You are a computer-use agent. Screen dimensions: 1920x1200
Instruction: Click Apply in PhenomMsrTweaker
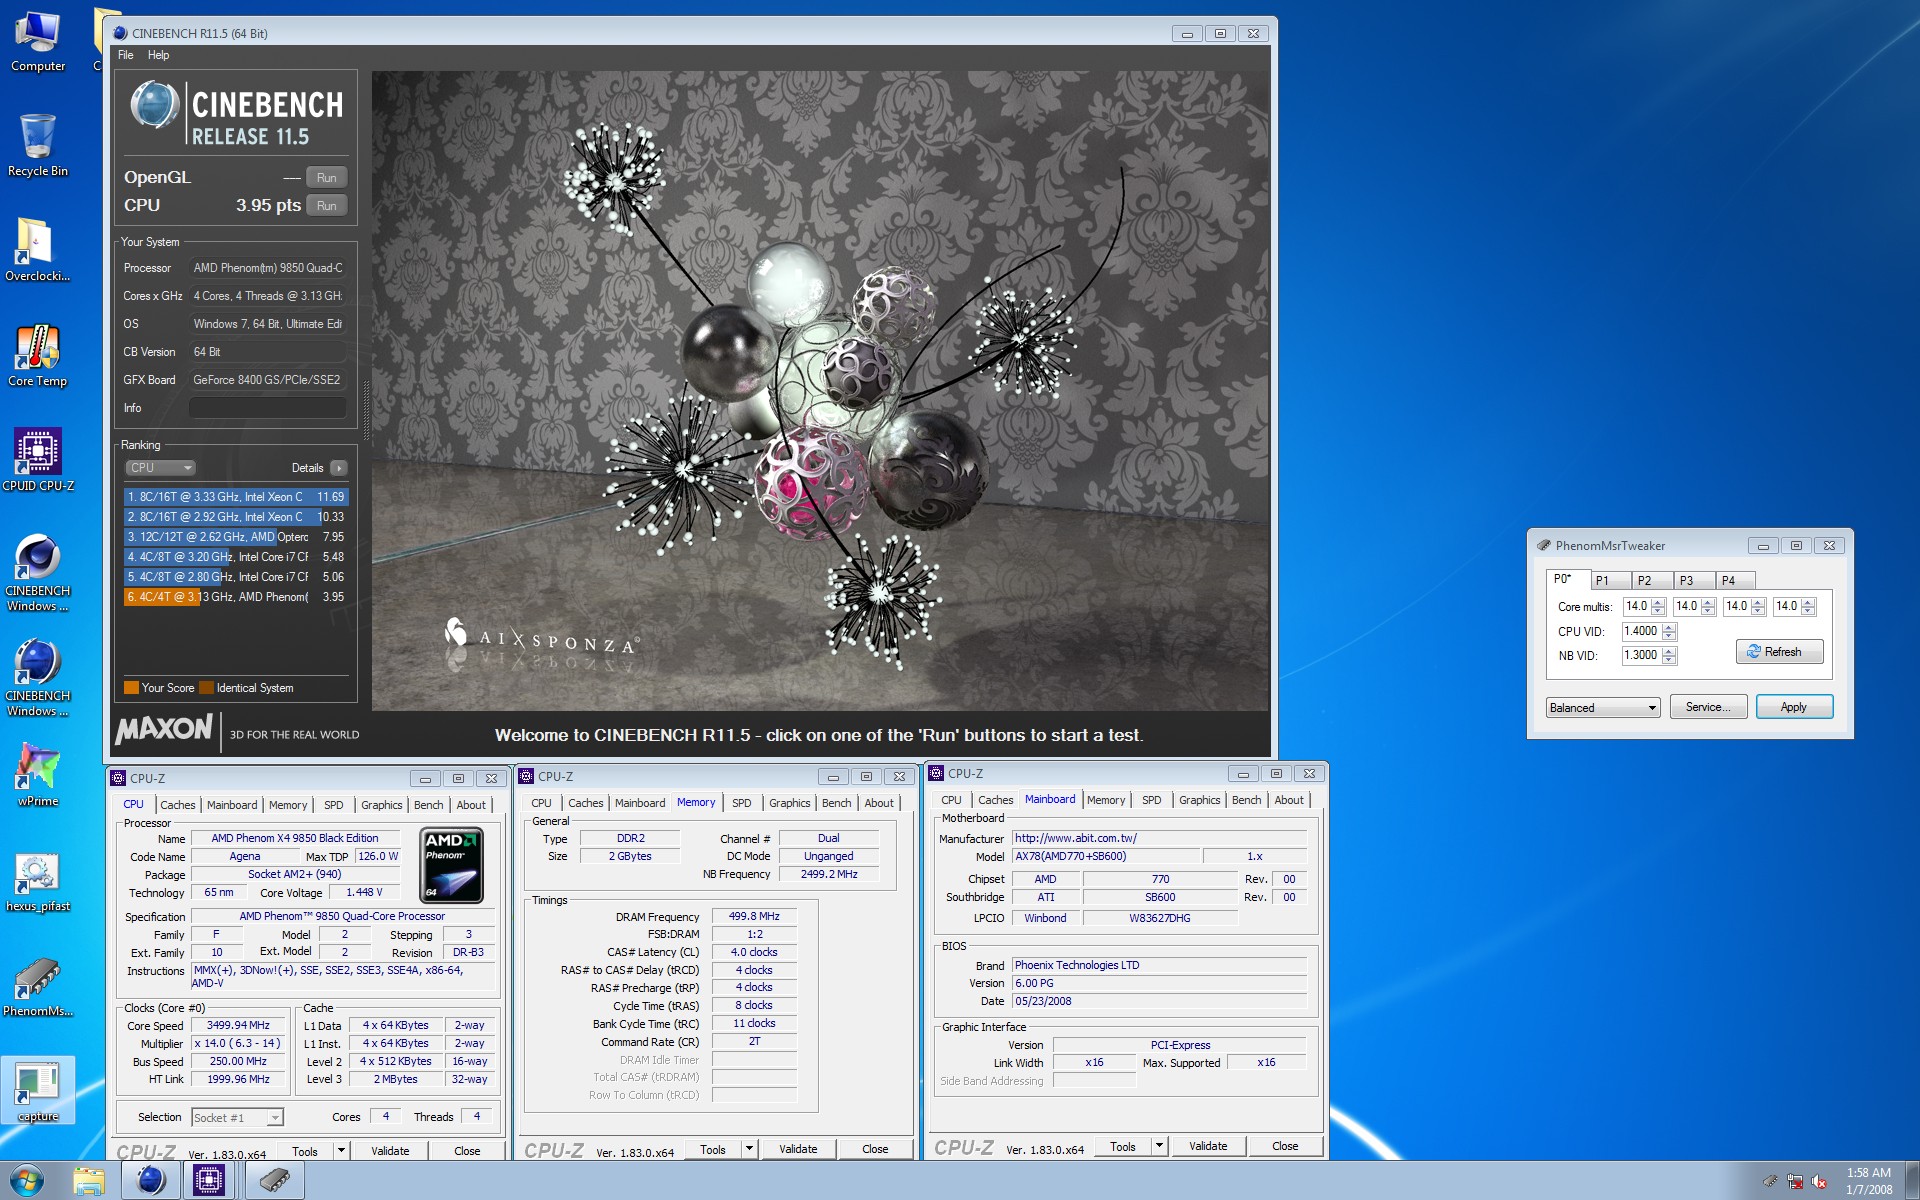click(x=1794, y=707)
